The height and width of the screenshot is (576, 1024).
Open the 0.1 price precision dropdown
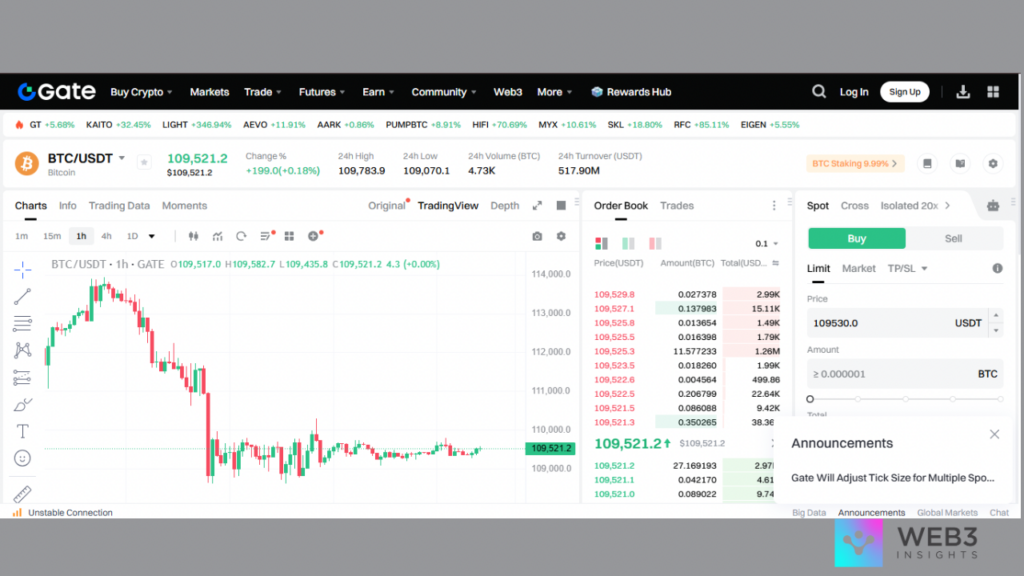pos(767,243)
